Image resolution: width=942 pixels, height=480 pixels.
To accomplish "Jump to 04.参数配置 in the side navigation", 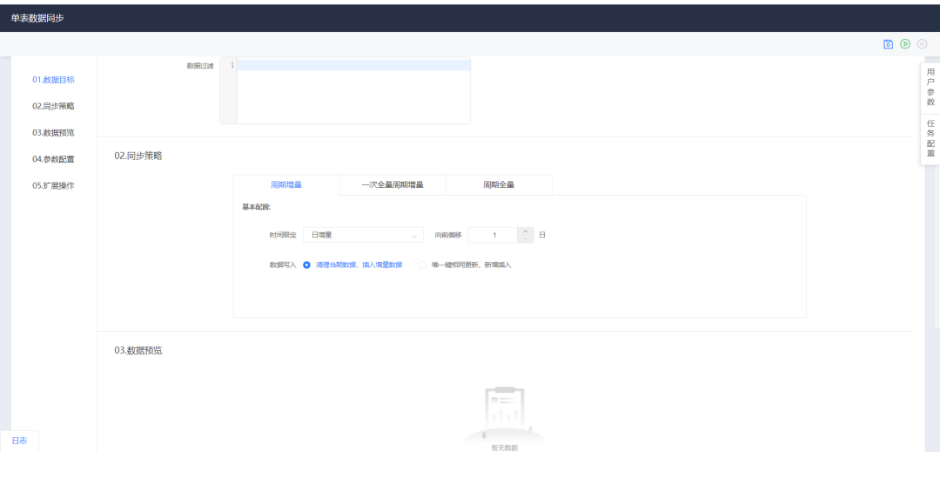I will pyautogui.click(x=53, y=159).
